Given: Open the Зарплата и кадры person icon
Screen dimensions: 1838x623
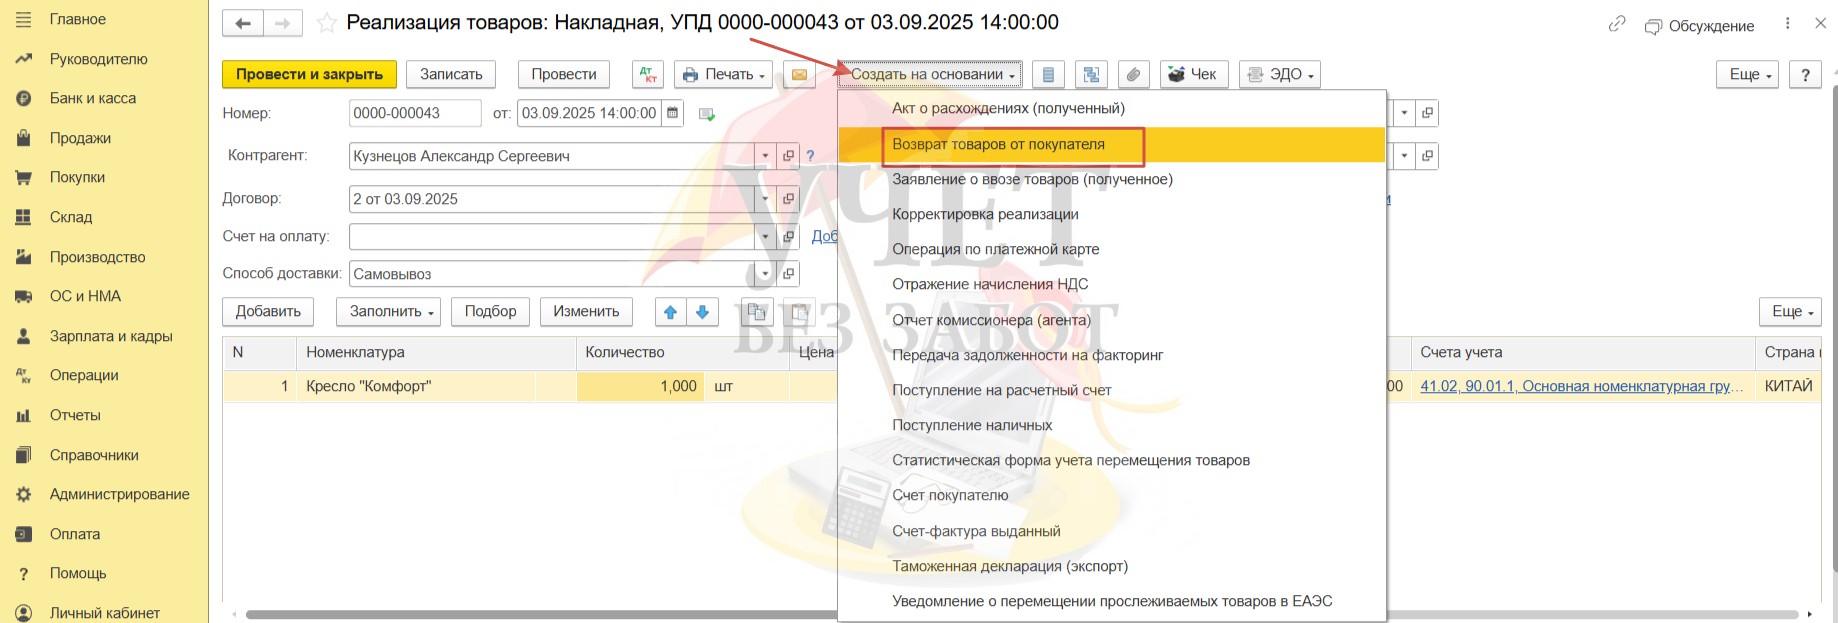Looking at the screenshot, I should point(24,336).
